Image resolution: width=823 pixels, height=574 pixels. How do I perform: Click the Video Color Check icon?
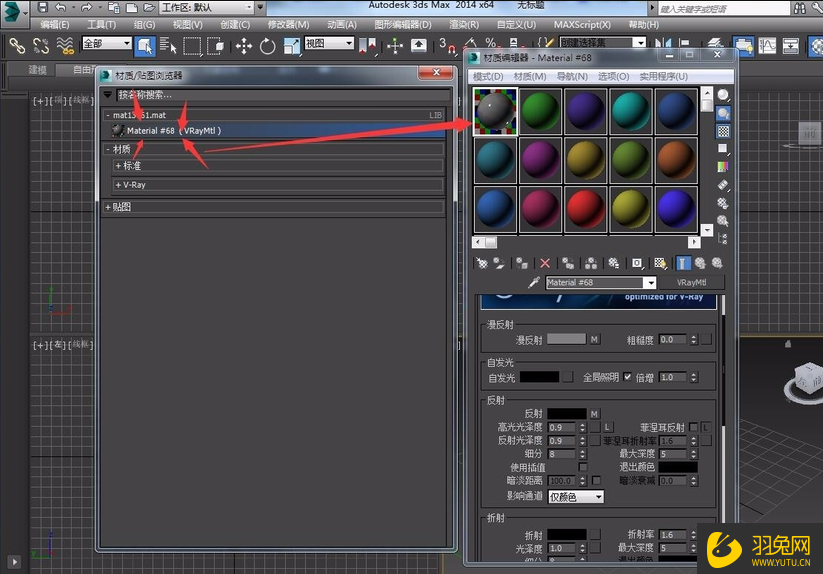[723, 167]
